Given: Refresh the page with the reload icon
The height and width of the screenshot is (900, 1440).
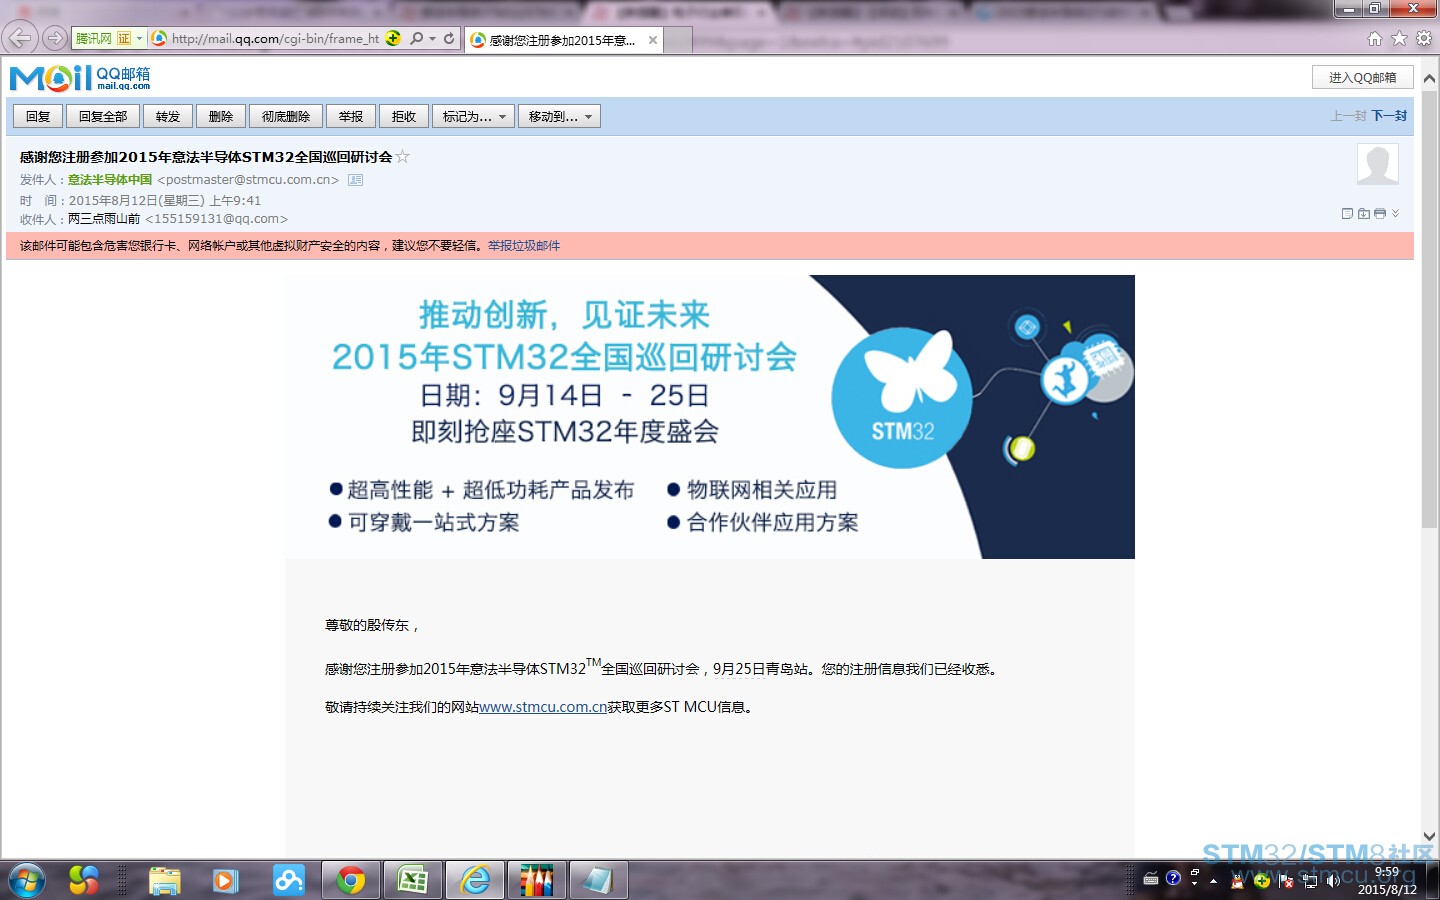Looking at the screenshot, I should 449,39.
